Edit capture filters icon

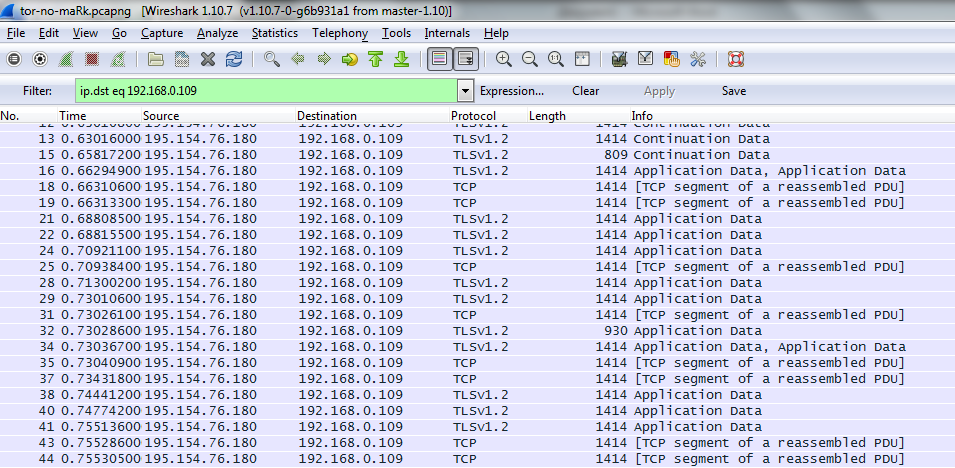pyautogui.click(x=619, y=59)
